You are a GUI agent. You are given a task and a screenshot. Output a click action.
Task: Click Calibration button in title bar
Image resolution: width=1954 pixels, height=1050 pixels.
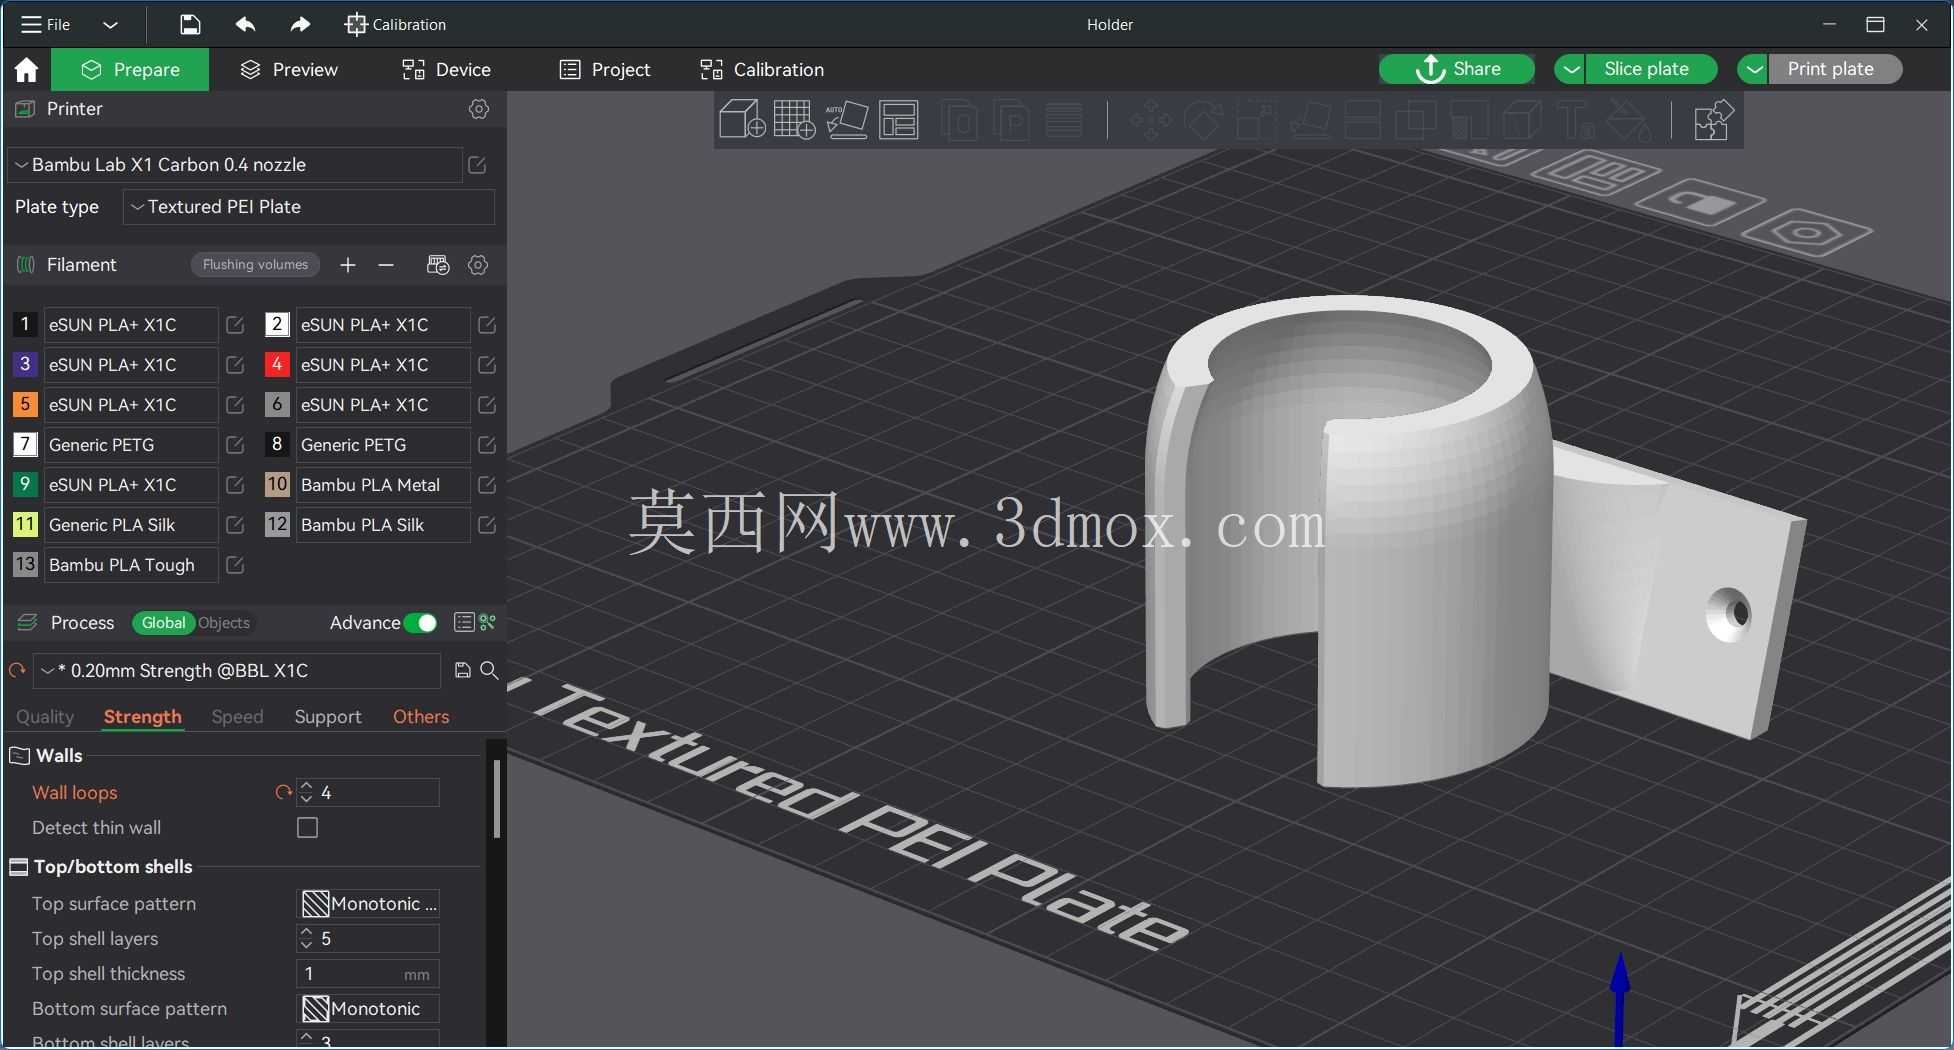396,24
